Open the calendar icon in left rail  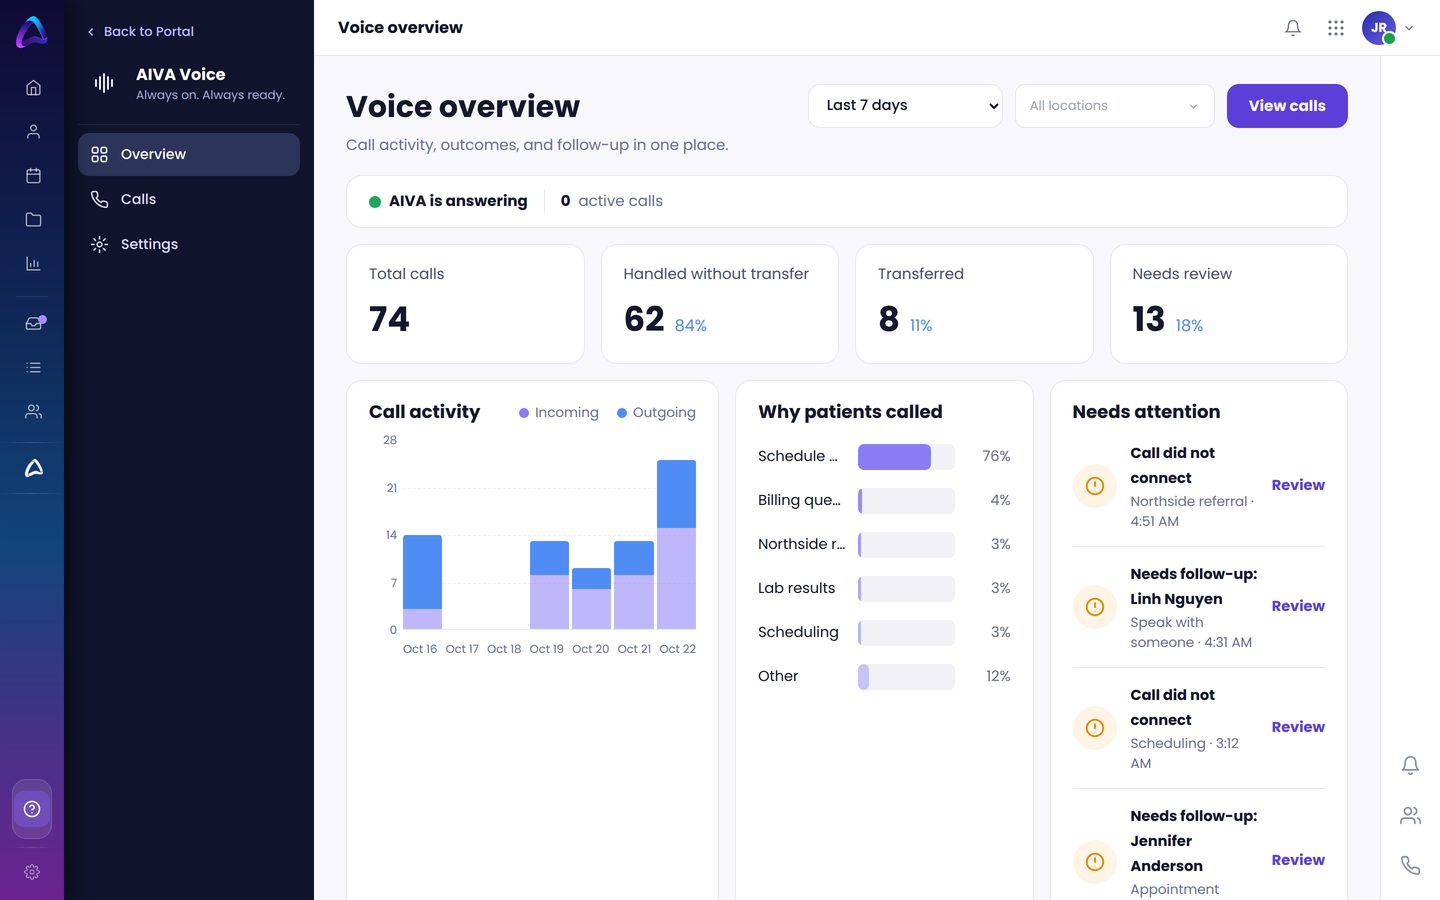pyautogui.click(x=33, y=176)
